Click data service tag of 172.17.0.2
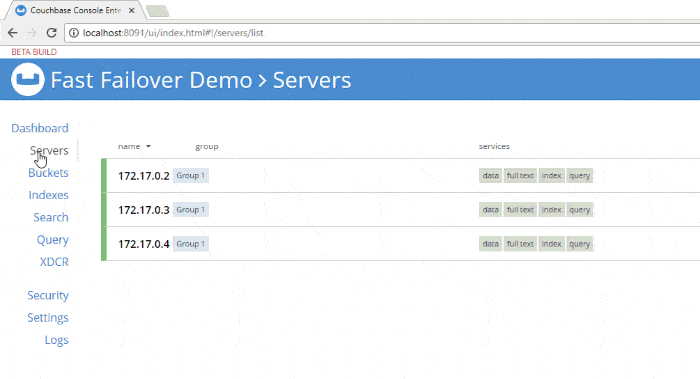This screenshot has width=700, height=379. (490, 175)
